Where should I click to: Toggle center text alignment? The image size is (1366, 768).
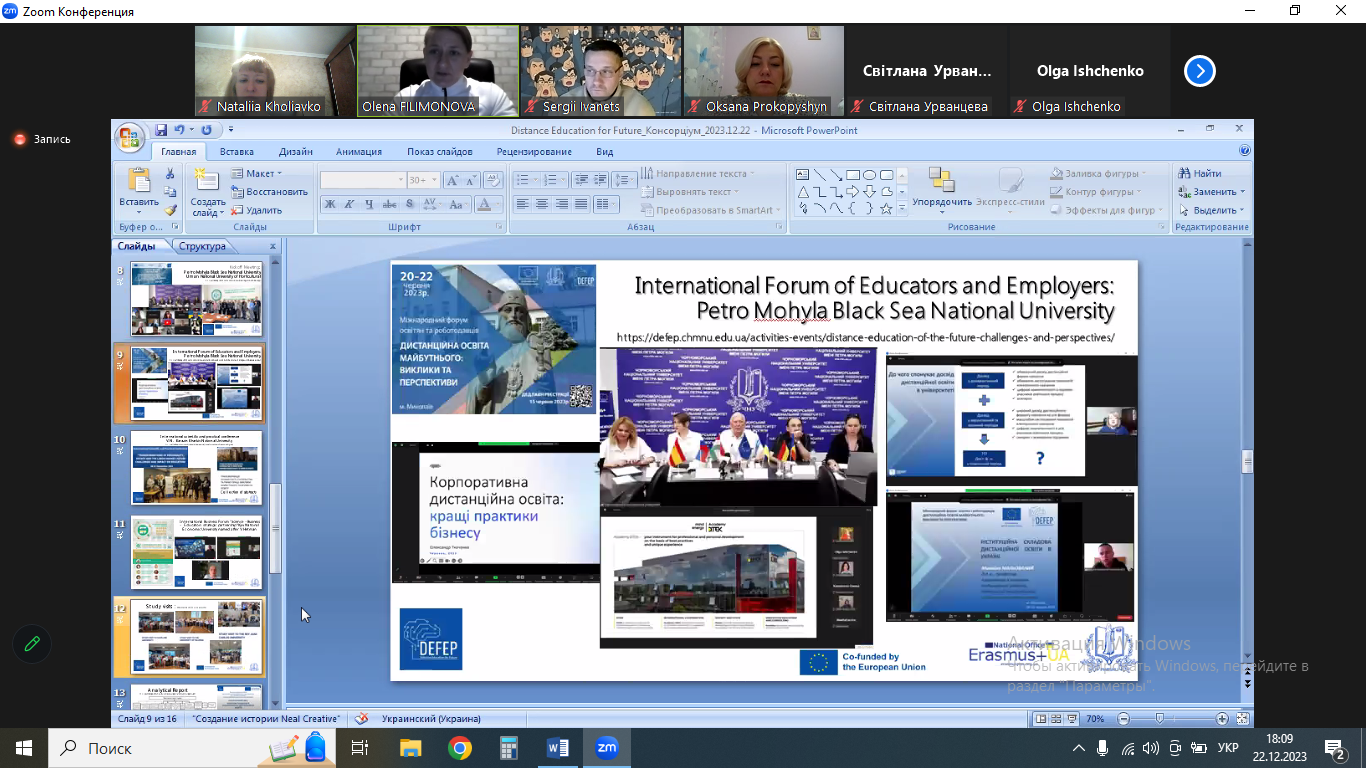coord(541,204)
